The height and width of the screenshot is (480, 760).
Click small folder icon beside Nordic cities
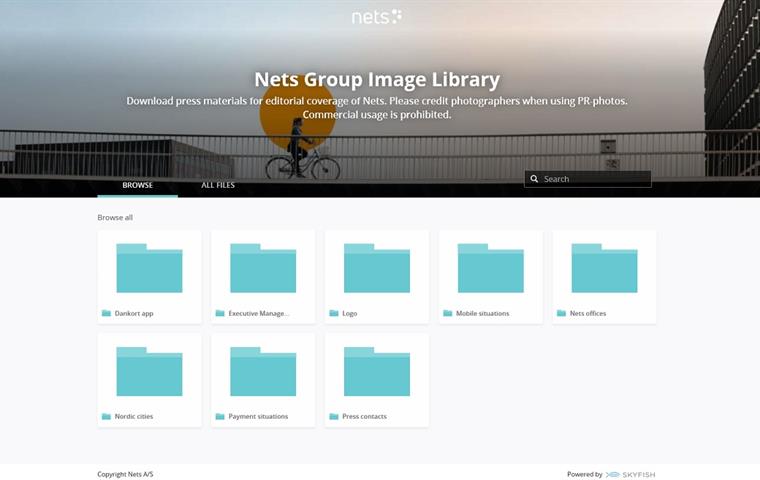(x=106, y=416)
